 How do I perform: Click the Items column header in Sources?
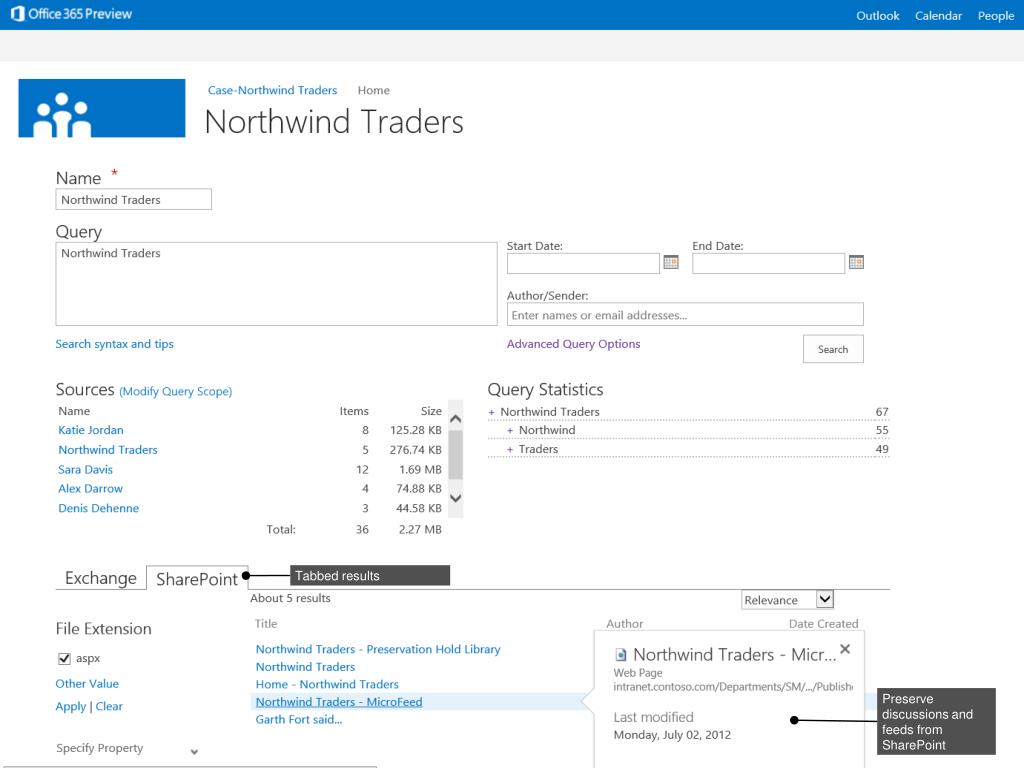(x=354, y=411)
